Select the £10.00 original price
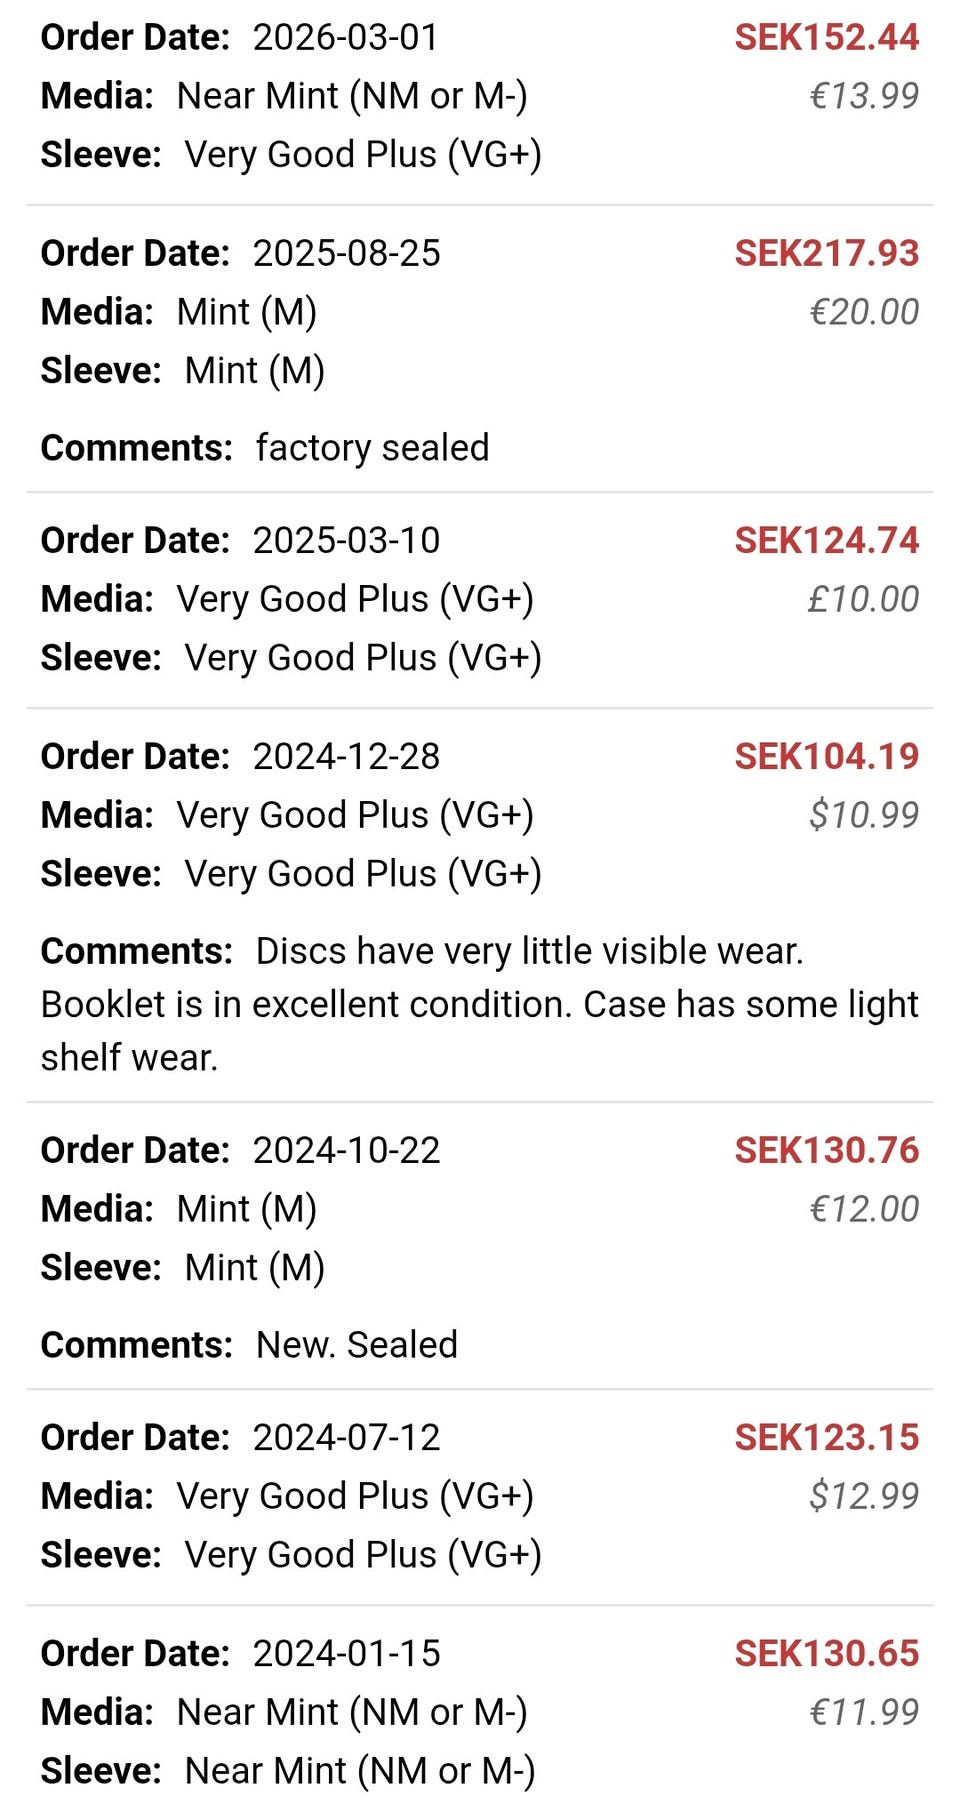The image size is (960, 1820). click(863, 599)
